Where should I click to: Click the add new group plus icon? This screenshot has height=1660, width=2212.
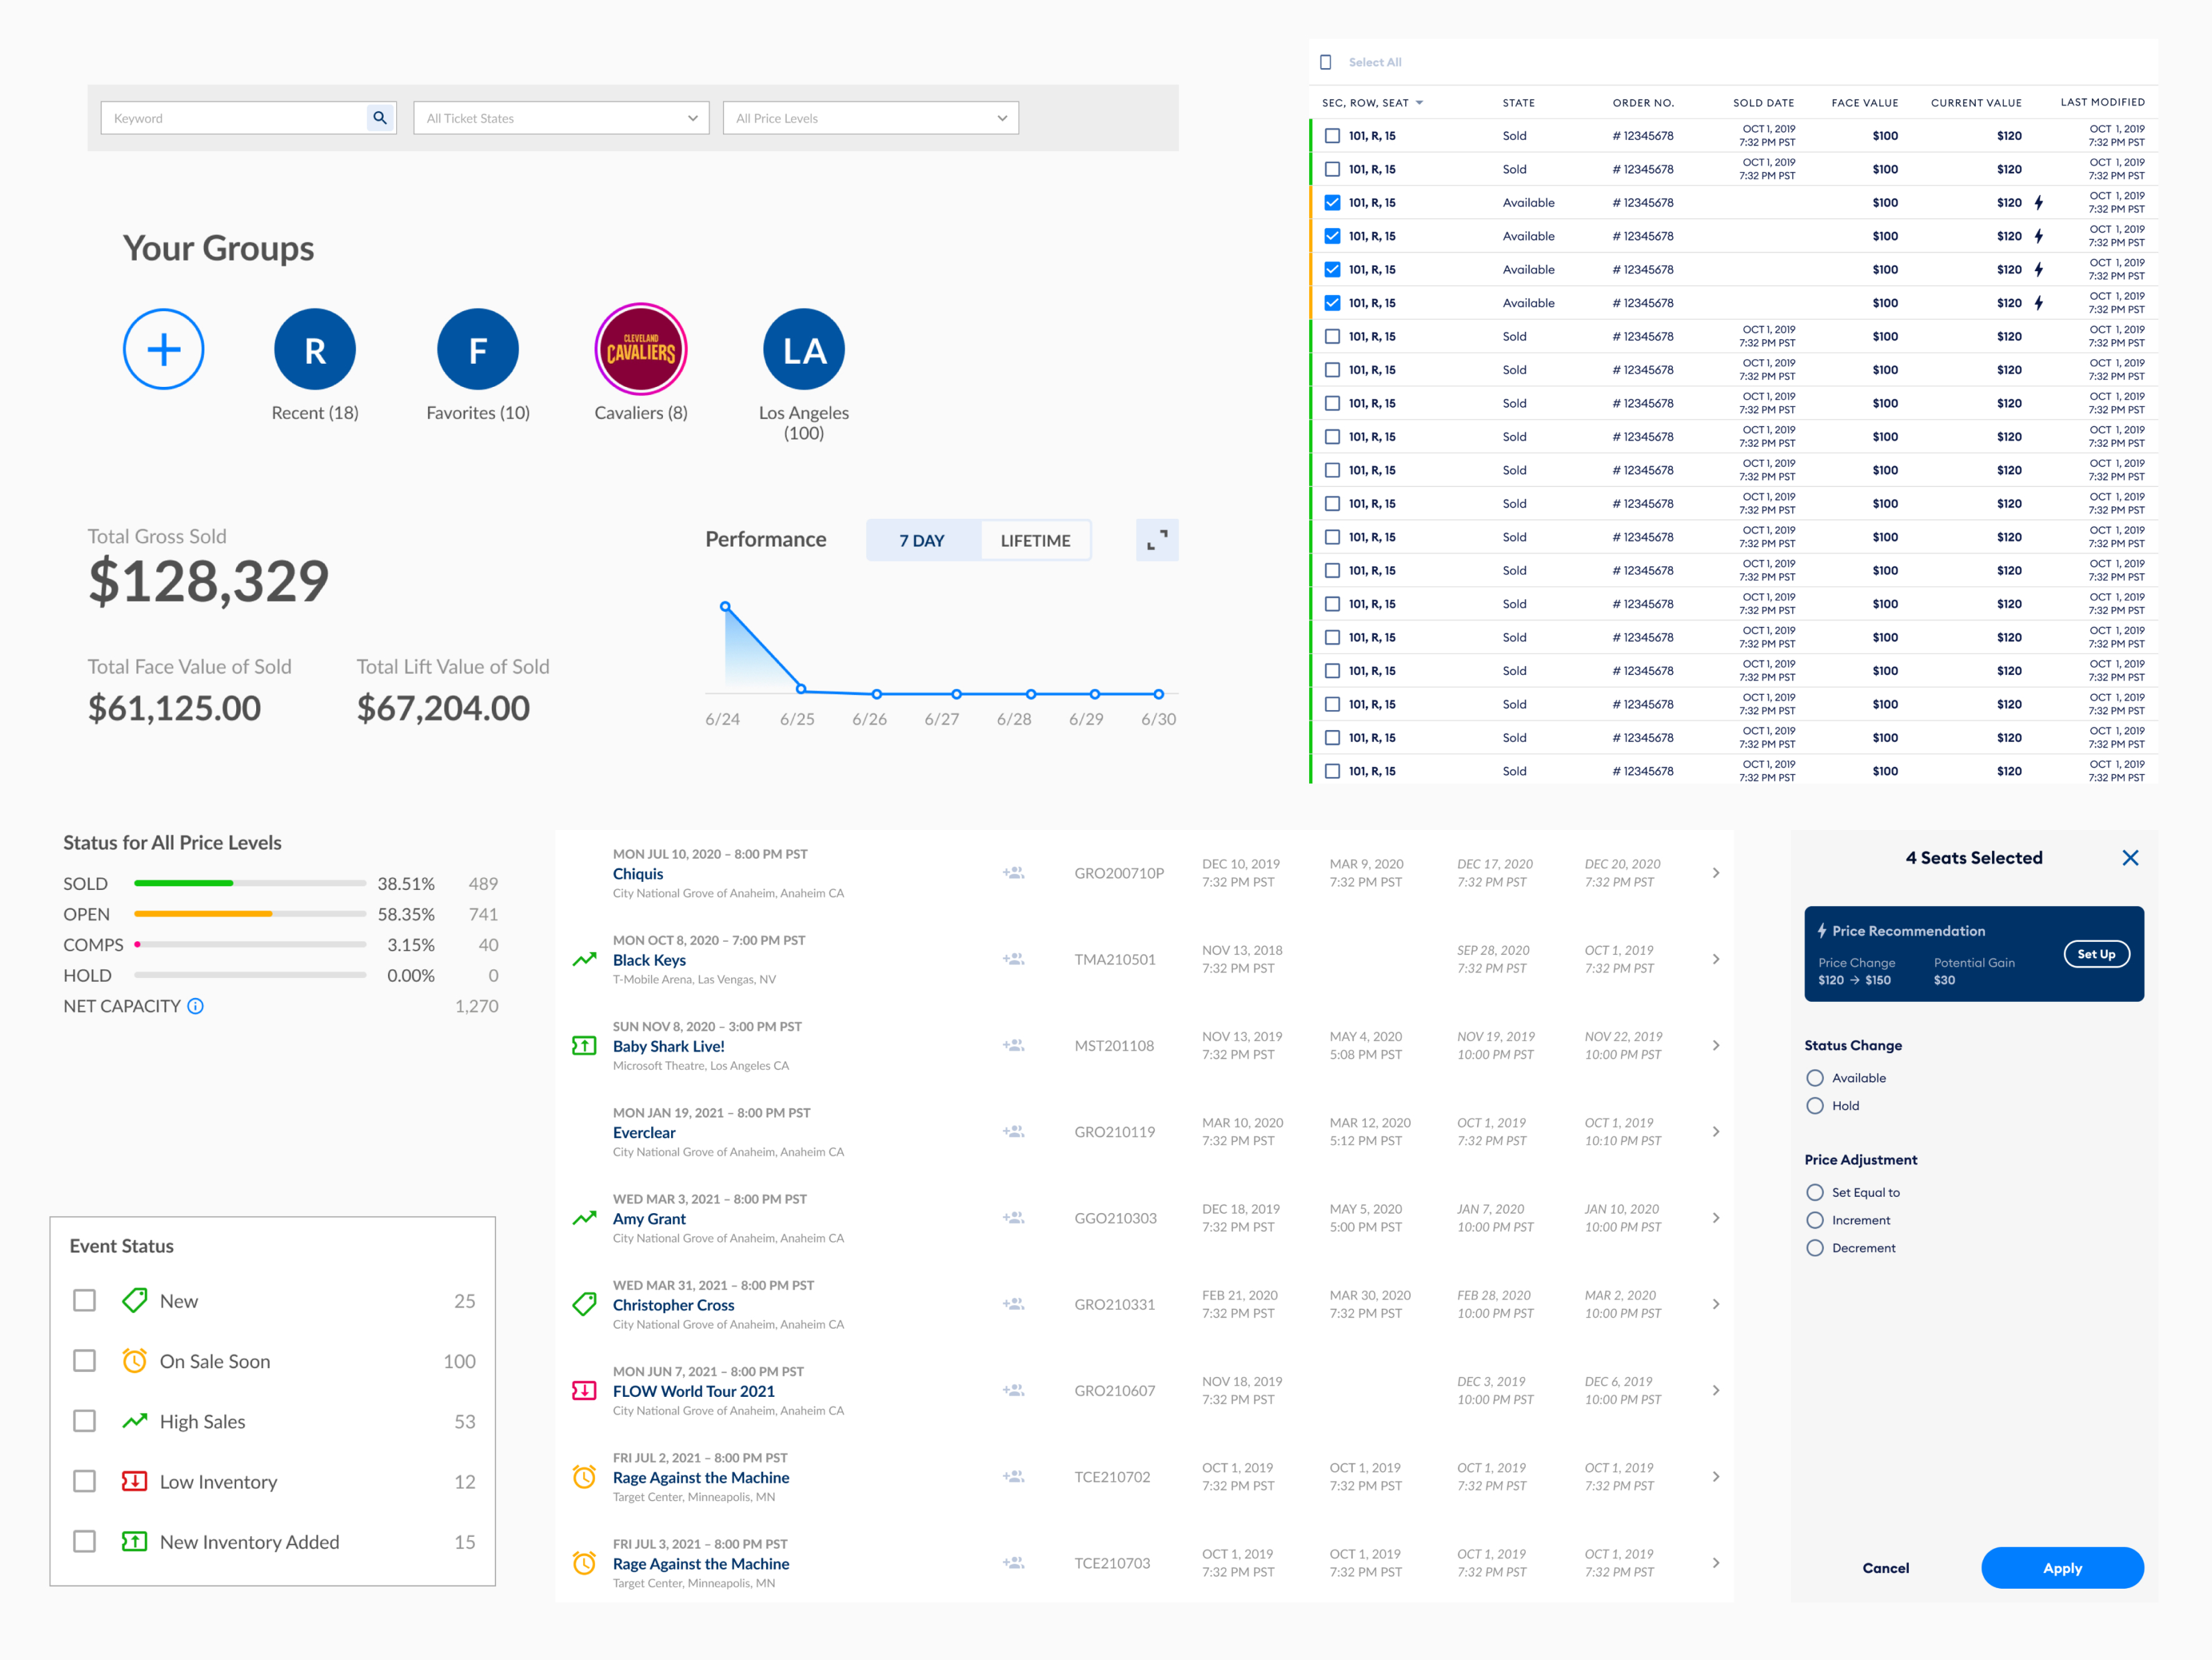coord(164,349)
